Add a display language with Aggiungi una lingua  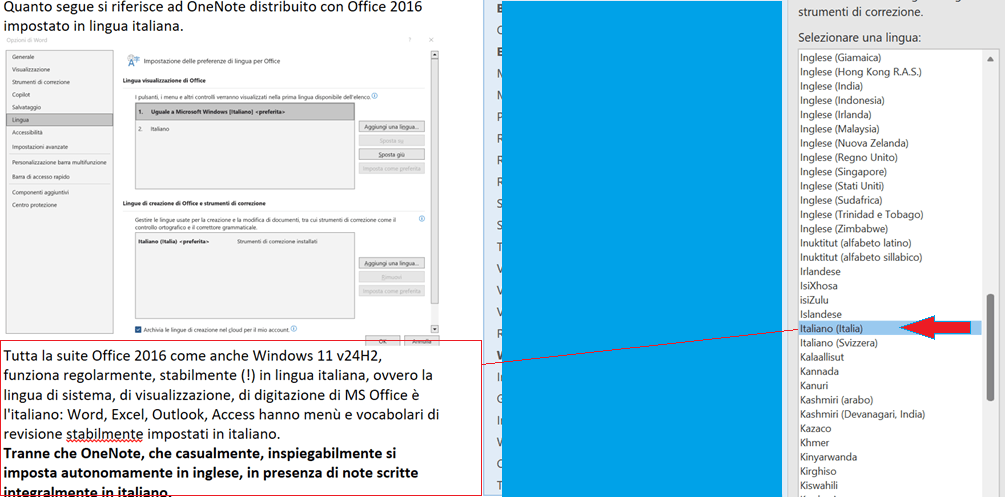point(391,126)
